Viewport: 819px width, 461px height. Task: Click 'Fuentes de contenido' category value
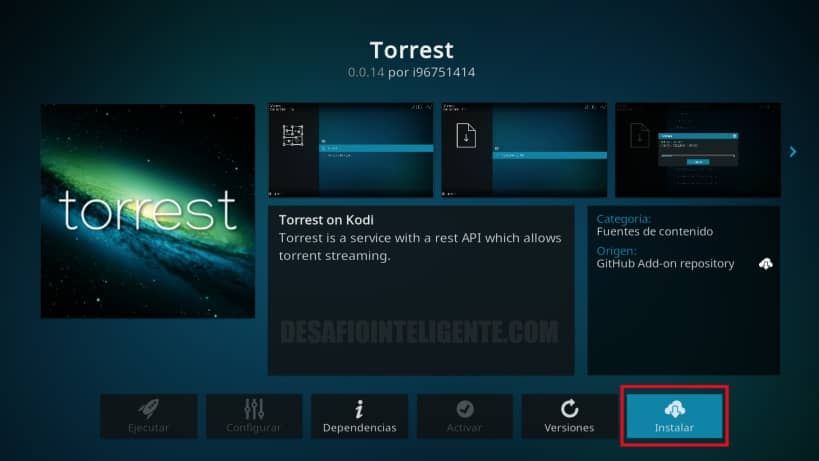point(654,231)
